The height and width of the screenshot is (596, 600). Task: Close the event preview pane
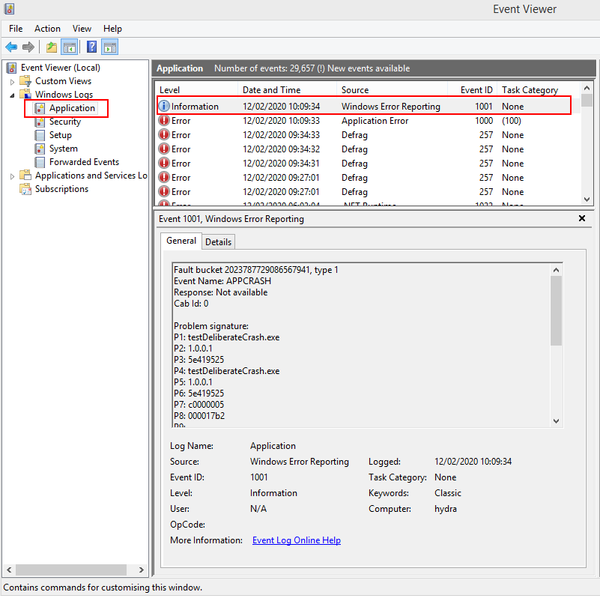click(x=582, y=218)
